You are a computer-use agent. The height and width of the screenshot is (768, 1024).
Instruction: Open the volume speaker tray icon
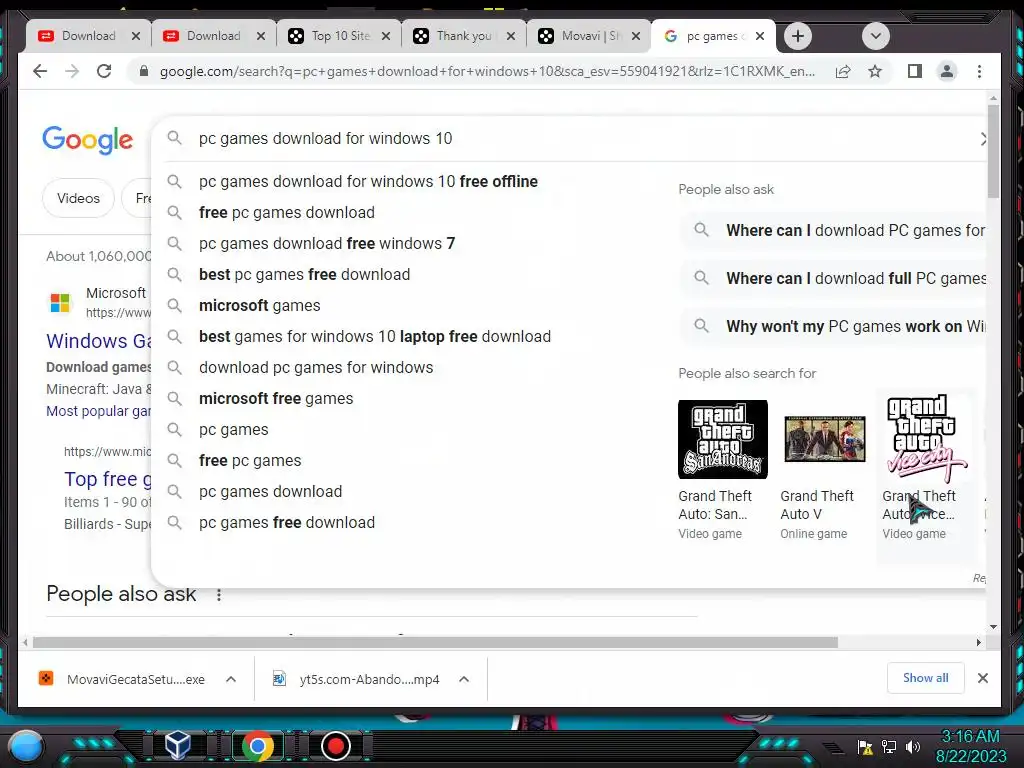913,746
